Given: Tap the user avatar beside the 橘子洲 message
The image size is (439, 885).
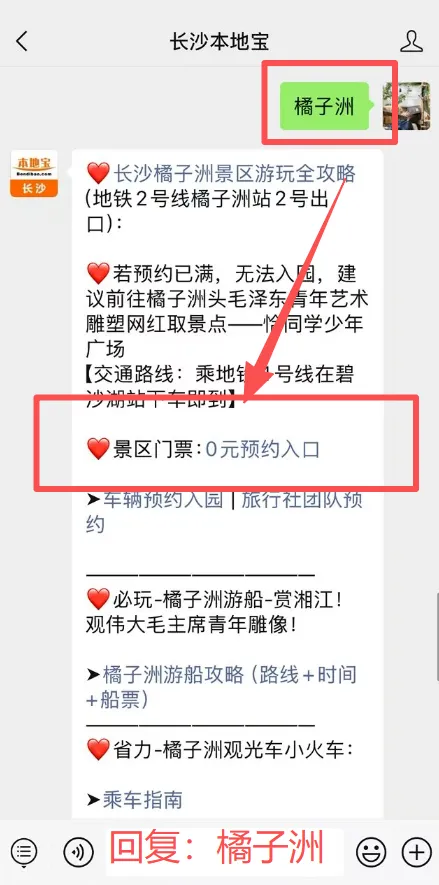Looking at the screenshot, I should 406,106.
